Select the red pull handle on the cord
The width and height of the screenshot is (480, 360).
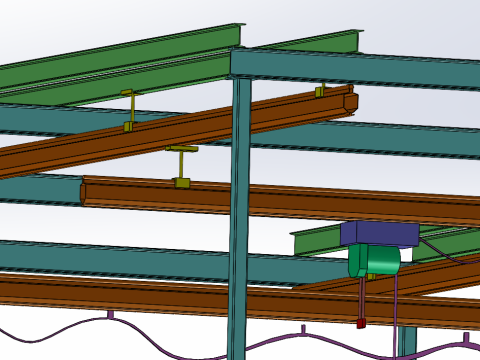pyautogui.click(x=361, y=323)
